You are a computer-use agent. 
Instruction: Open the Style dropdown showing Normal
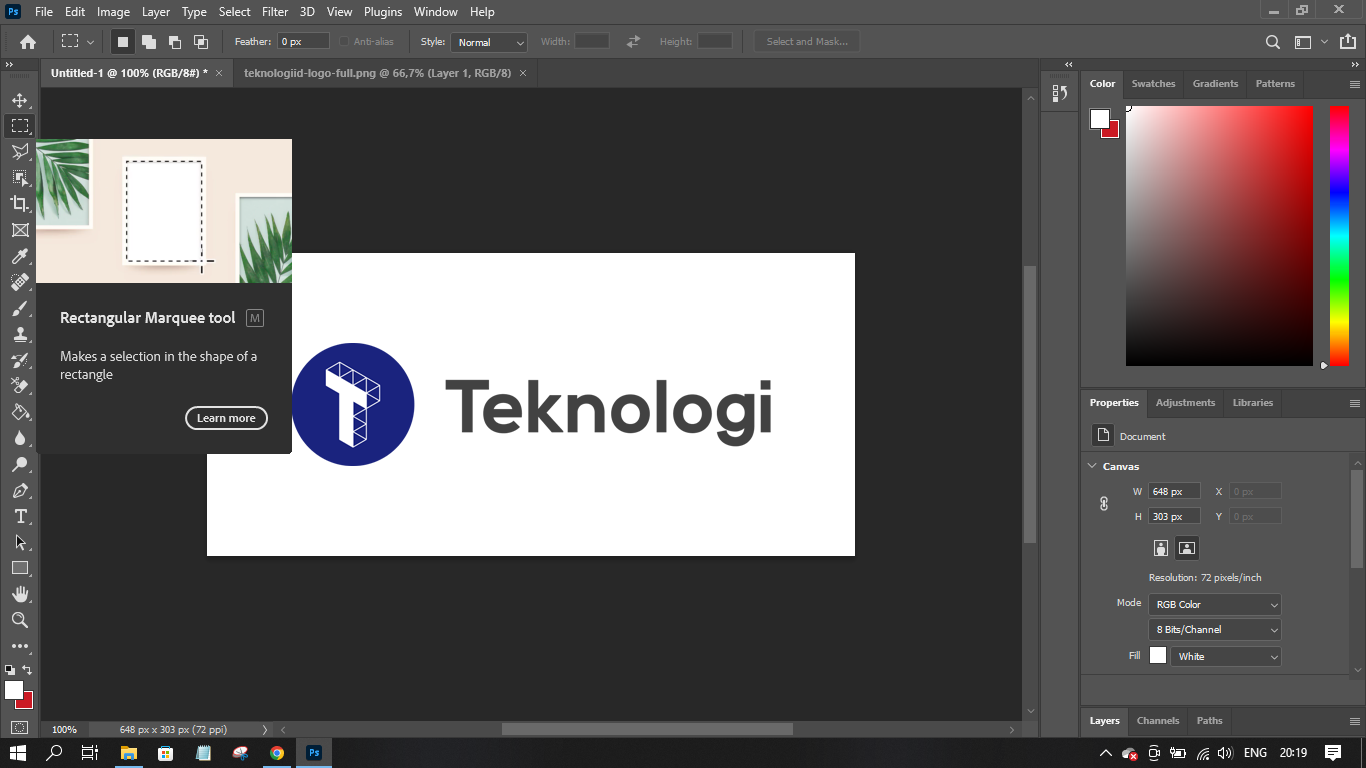pyautogui.click(x=489, y=42)
